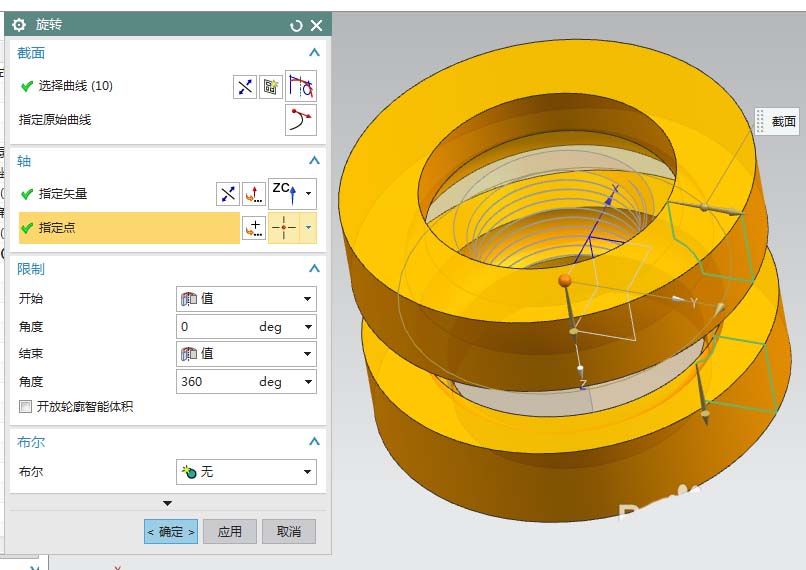Click the inferred curve icon beside 选择曲线
The width and height of the screenshot is (806, 570).
(245, 87)
